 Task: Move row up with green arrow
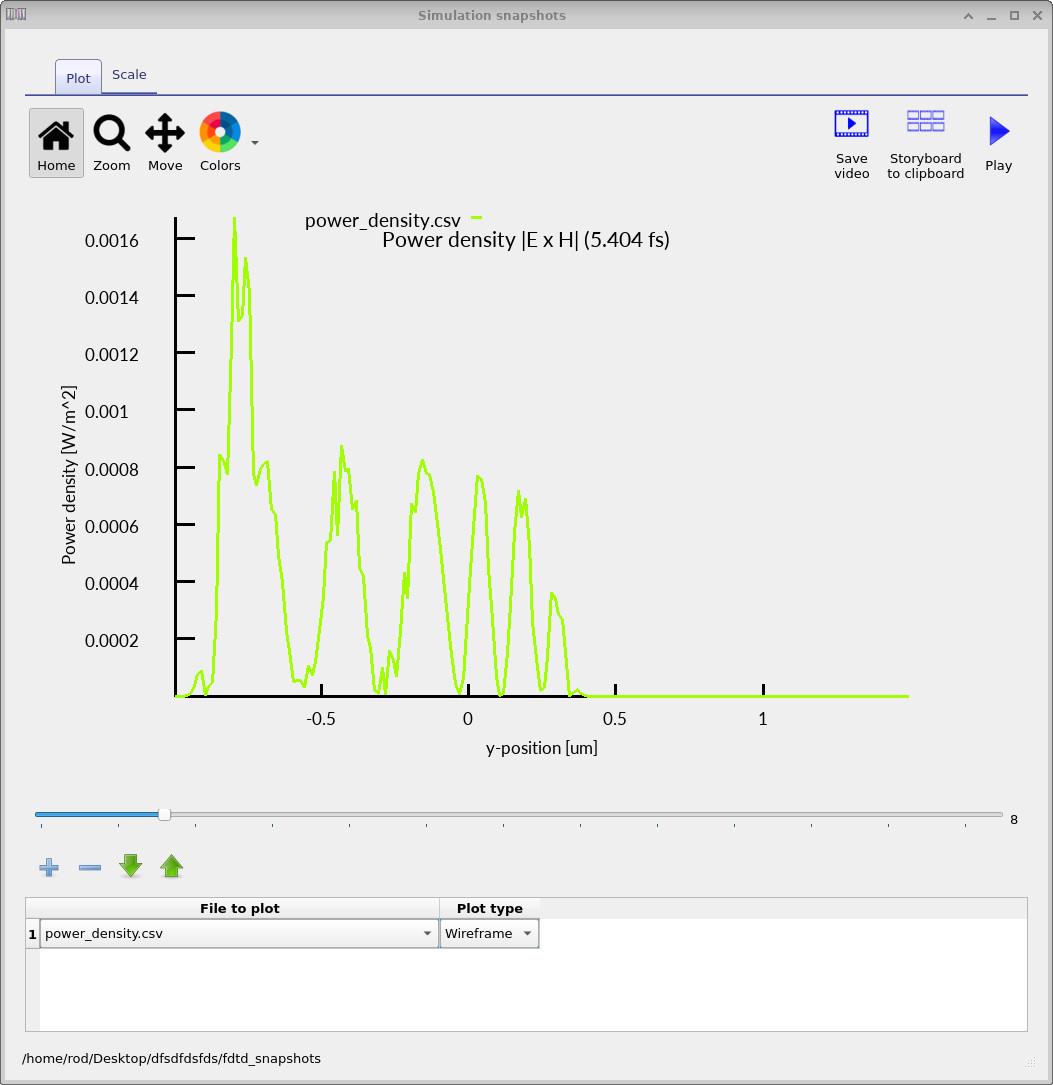pyautogui.click(x=172, y=866)
